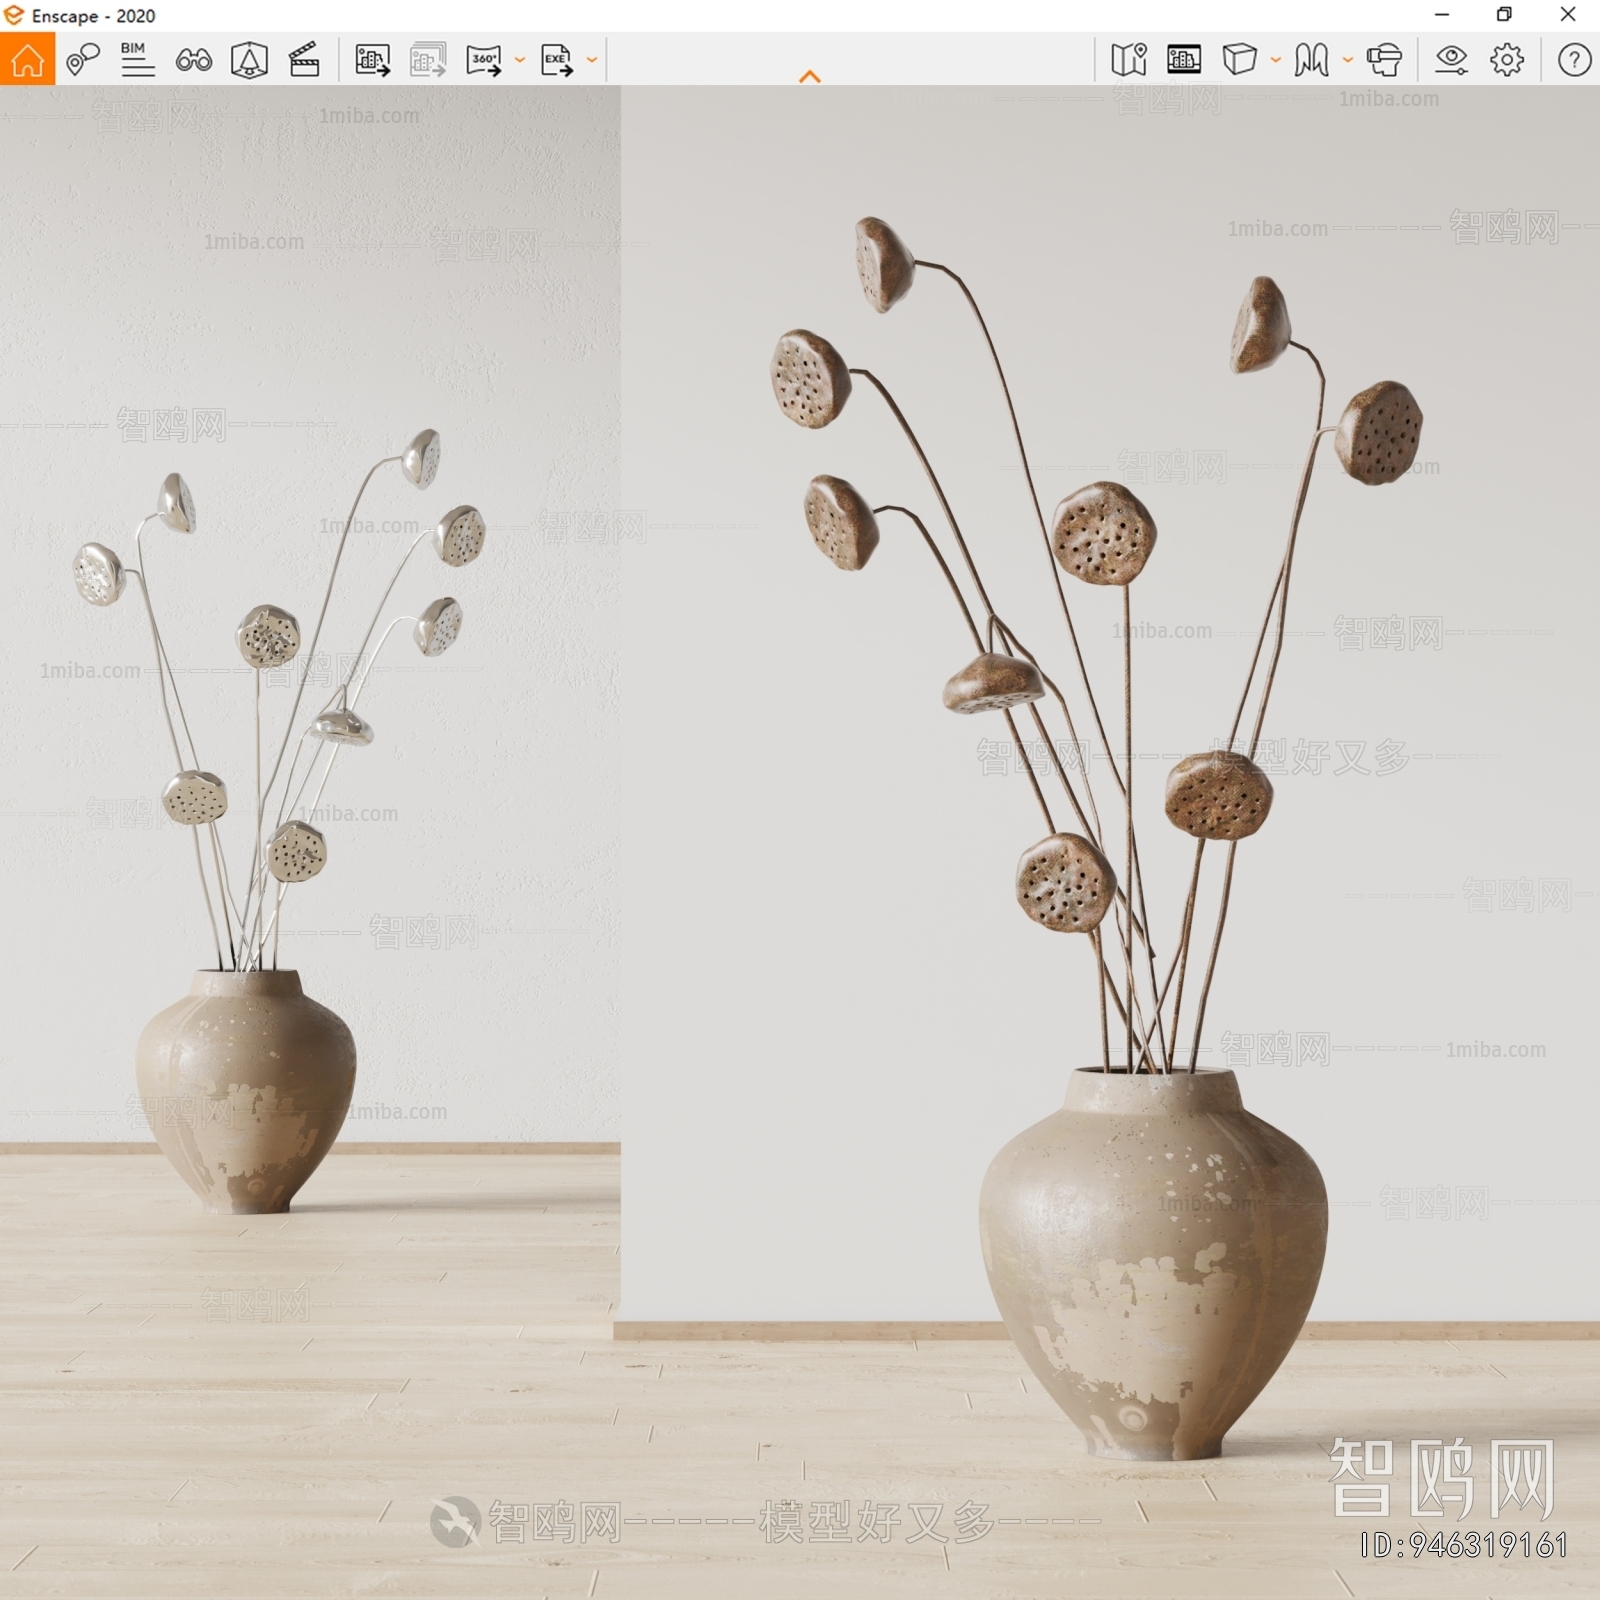
Task: Expand the navigation mode dropdown arrow
Action: 1348,60
